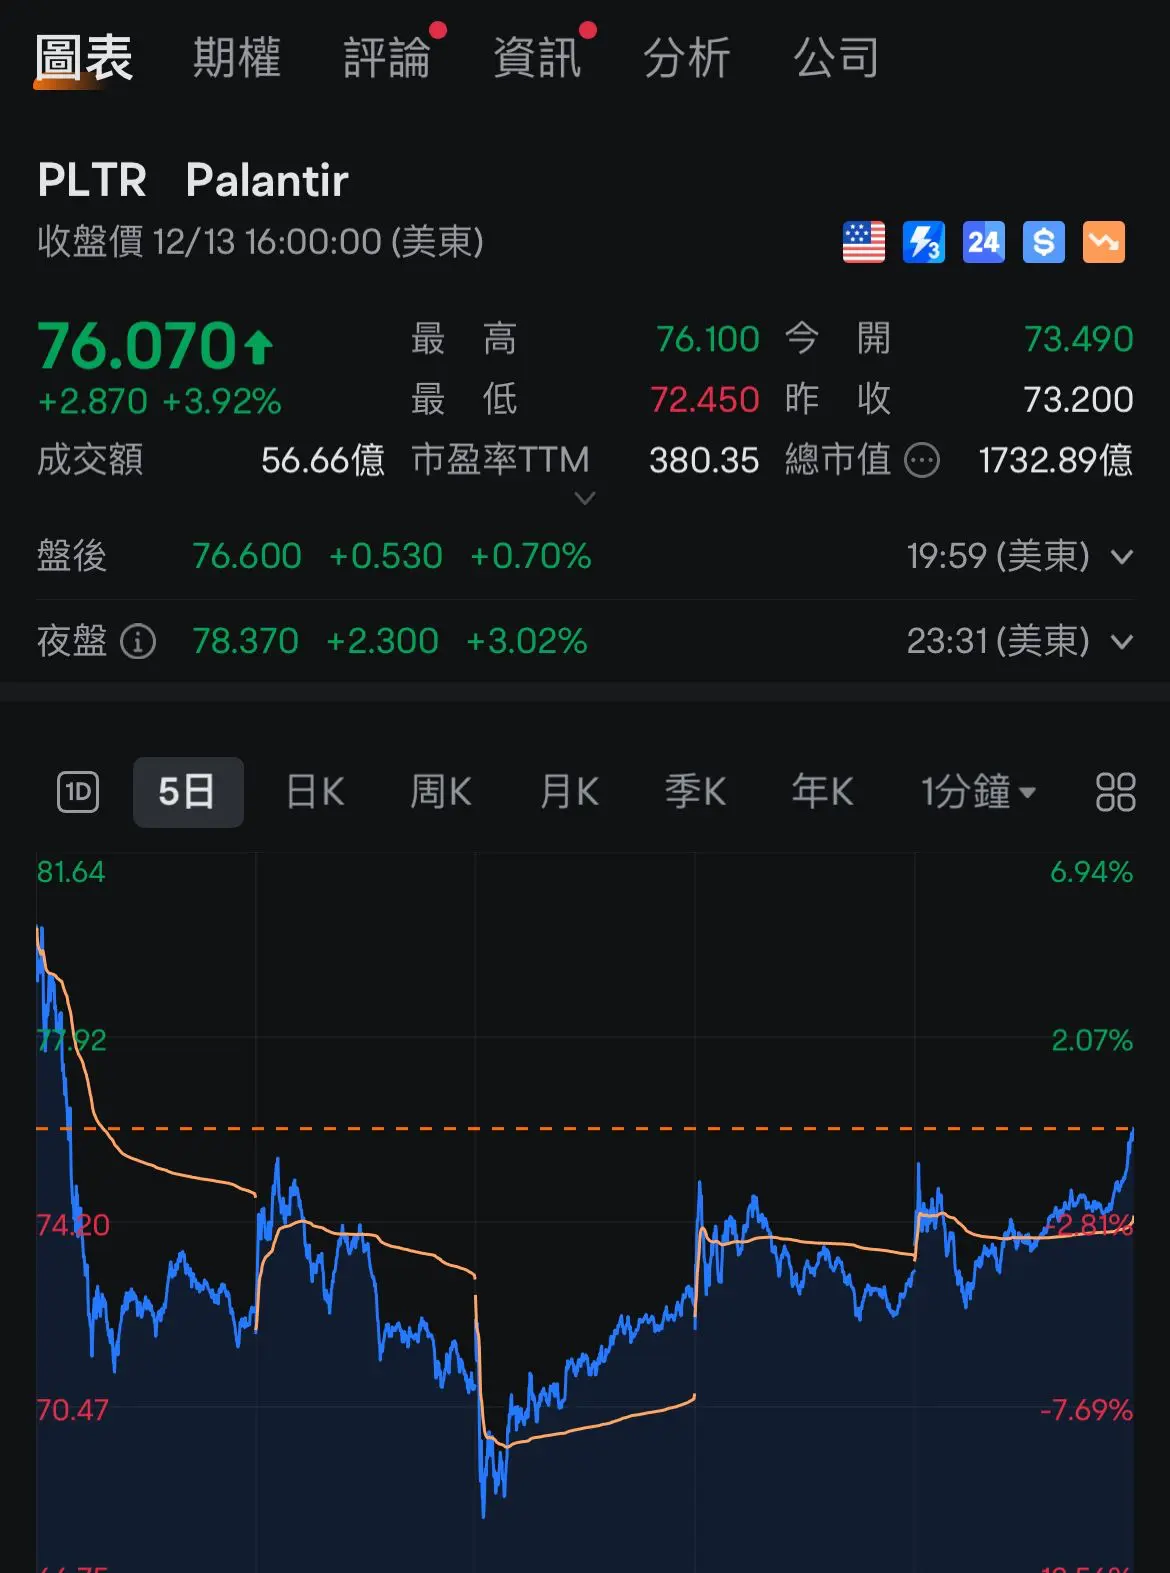Tap the +2.870 price change value
The width and height of the screenshot is (1170, 1573).
93,402
